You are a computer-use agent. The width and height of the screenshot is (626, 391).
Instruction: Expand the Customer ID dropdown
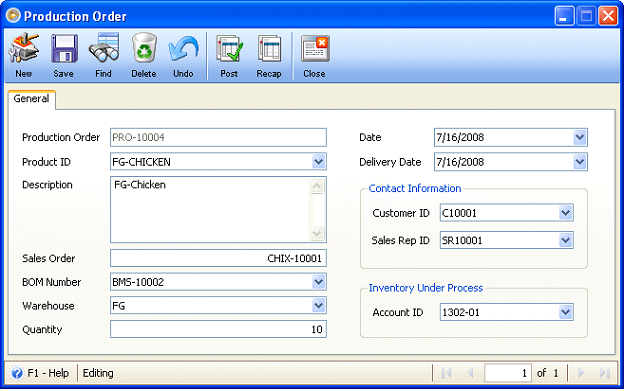pos(565,213)
